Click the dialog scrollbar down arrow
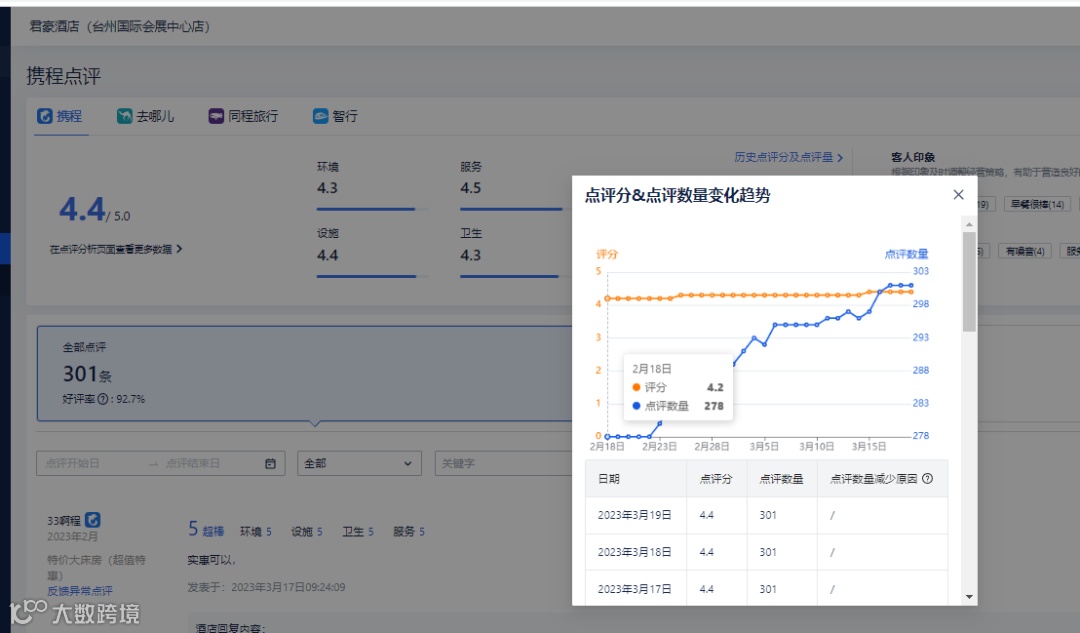1080x633 pixels. (x=969, y=597)
